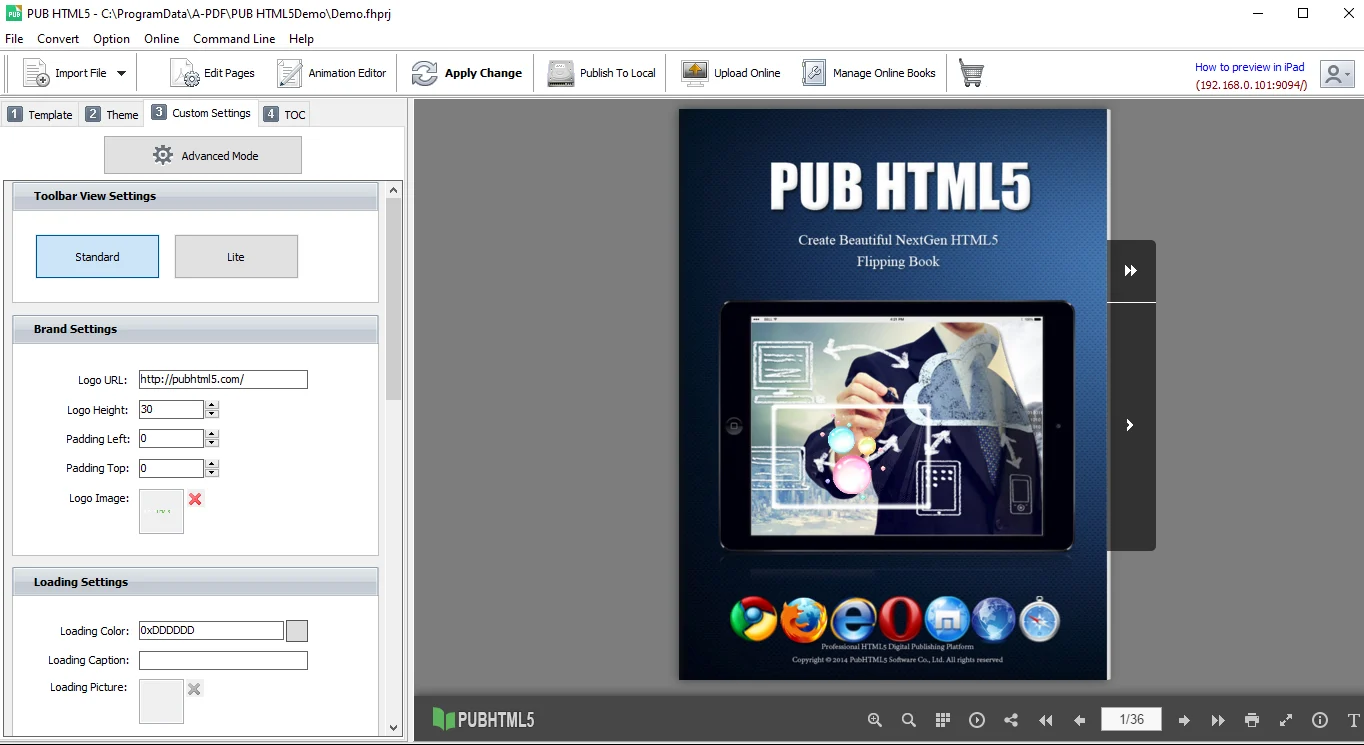The height and width of the screenshot is (745, 1364).
Task: Open the Option menu
Action: 111,39
